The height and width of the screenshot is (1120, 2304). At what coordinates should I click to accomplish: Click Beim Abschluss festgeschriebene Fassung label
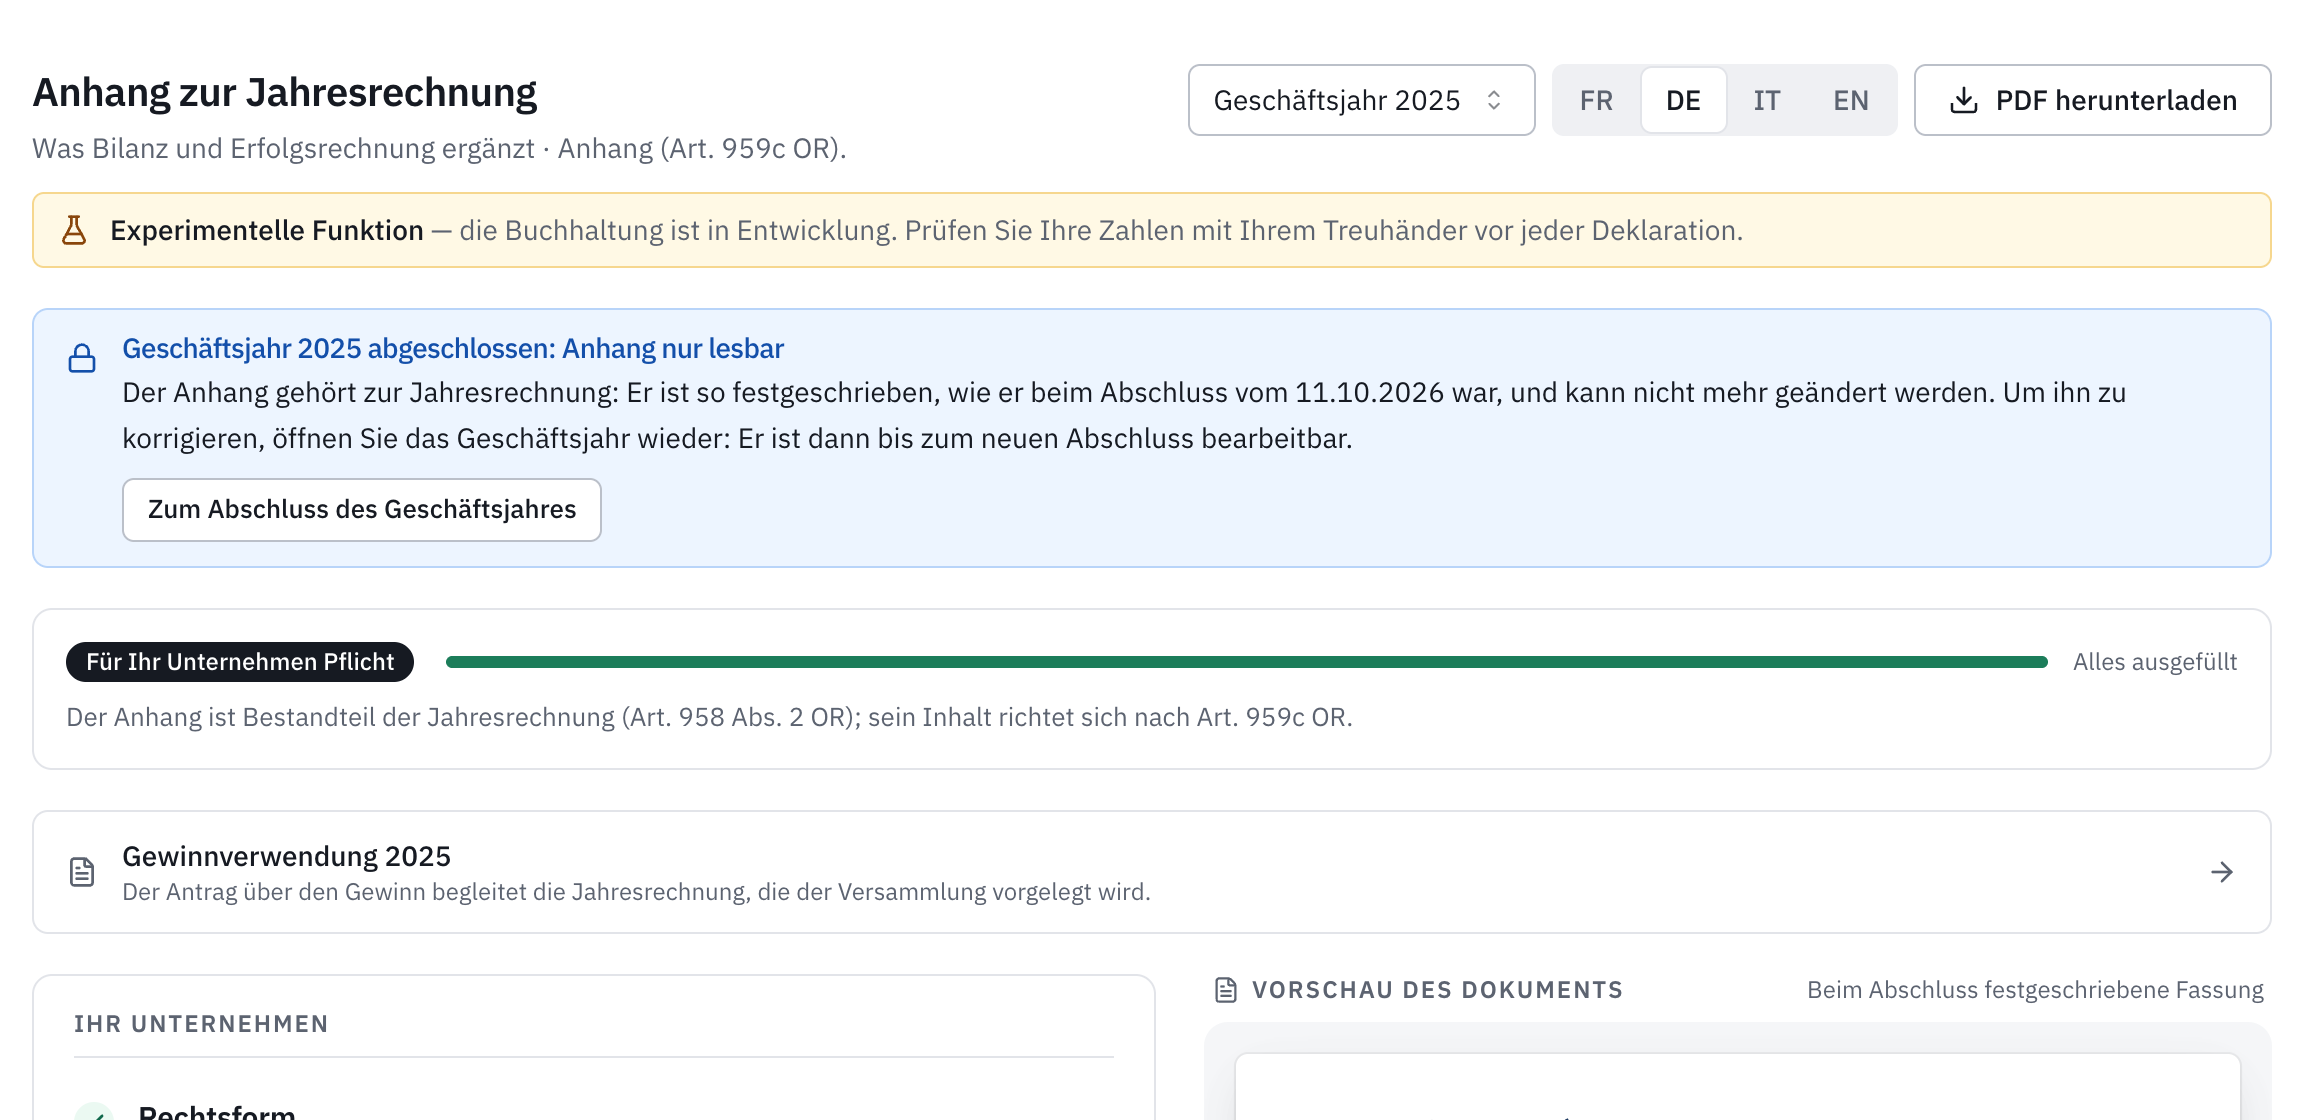click(2035, 990)
